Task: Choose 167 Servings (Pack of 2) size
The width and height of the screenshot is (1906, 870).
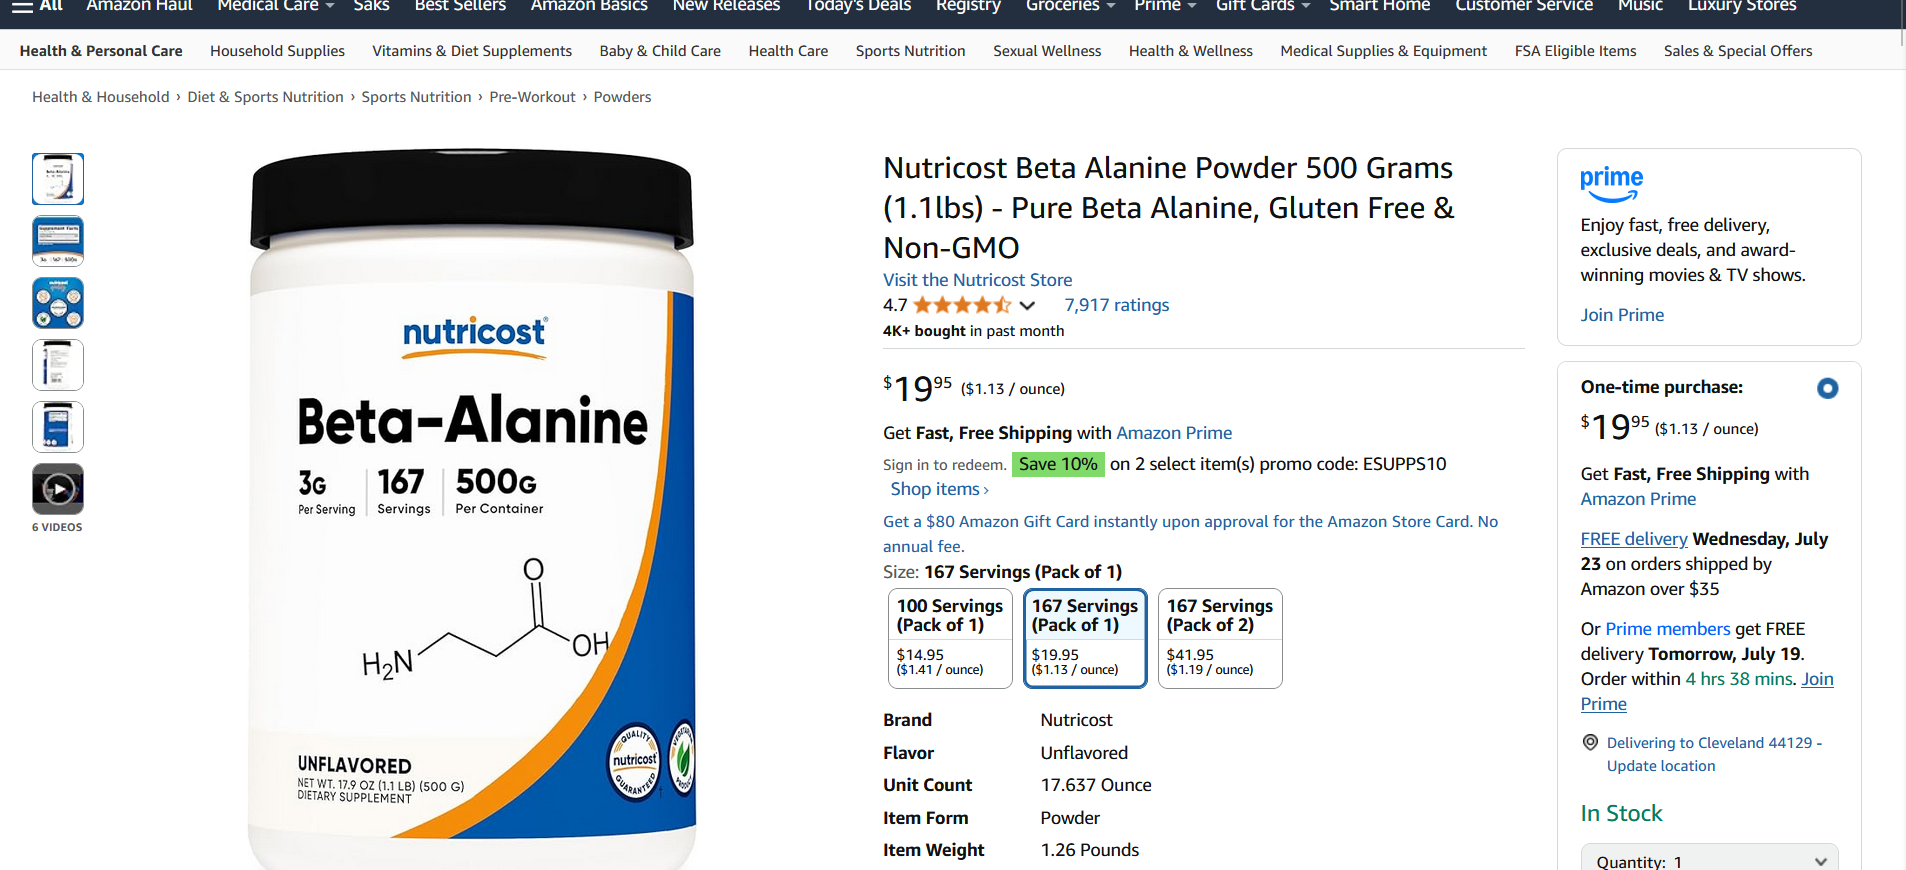Action: click(1220, 638)
